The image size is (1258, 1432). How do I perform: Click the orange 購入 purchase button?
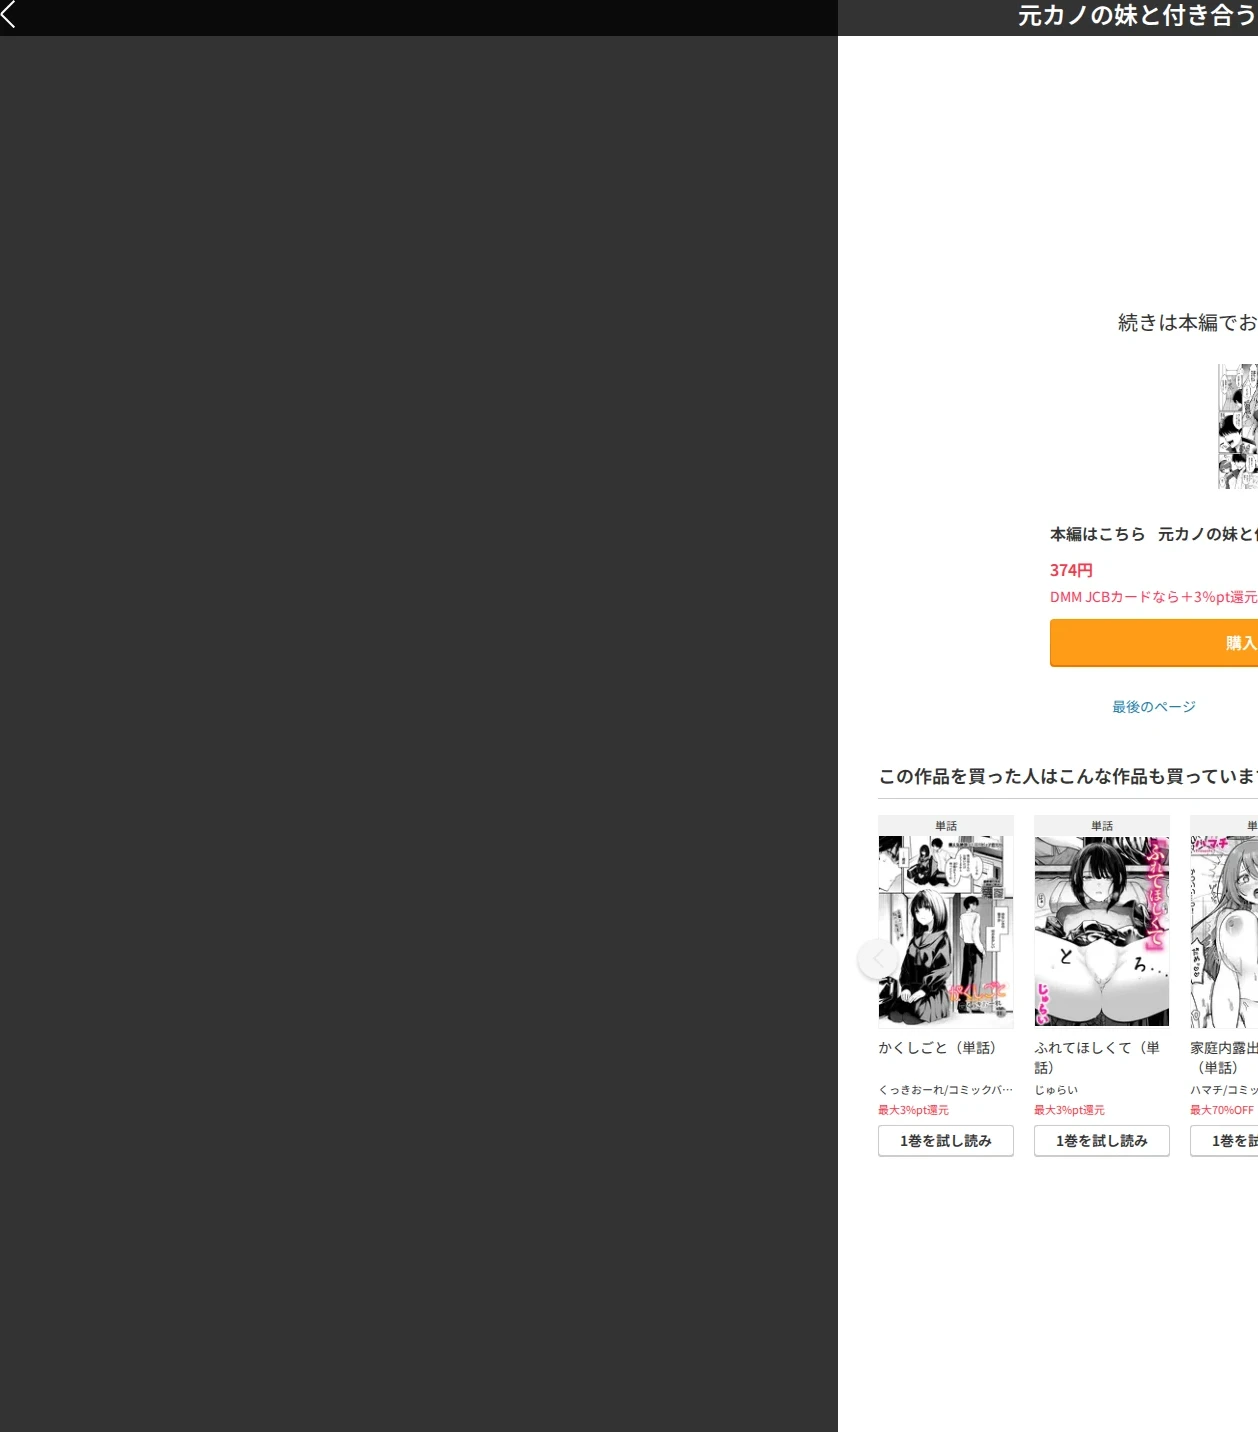(x=1154, y=643)
